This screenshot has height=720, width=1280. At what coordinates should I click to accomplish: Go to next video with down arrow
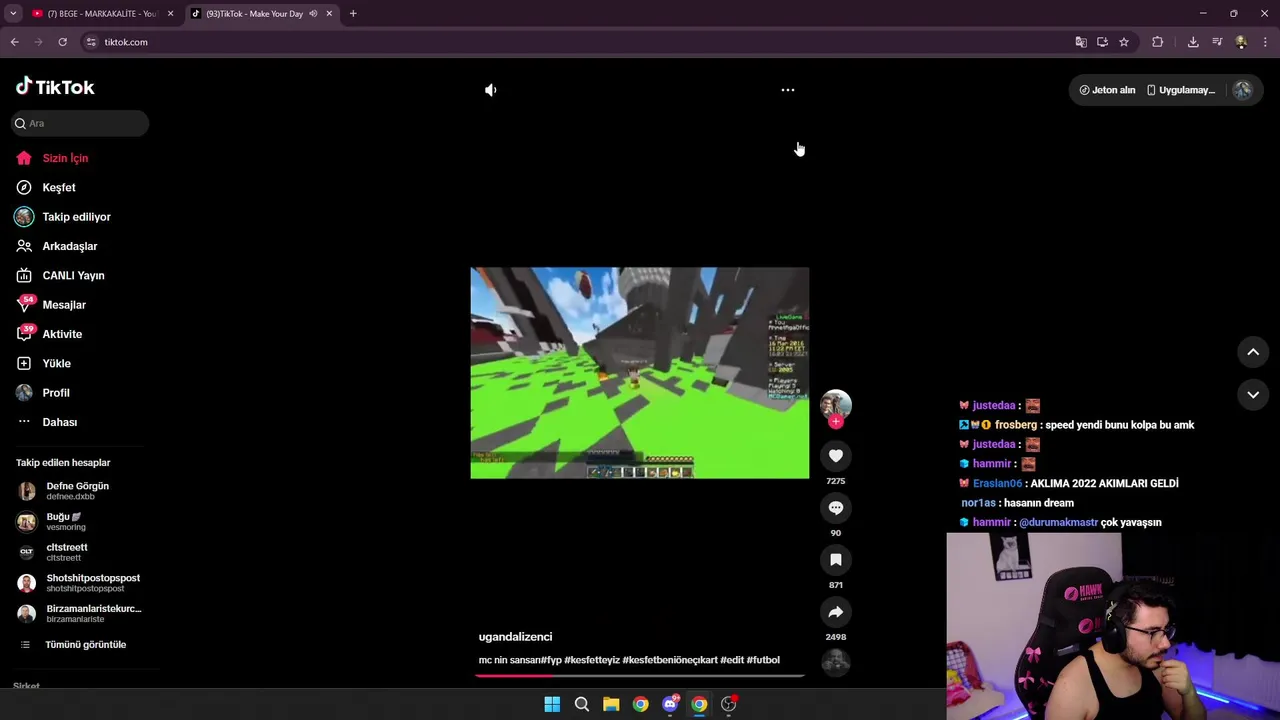[x=1253, y=395]
